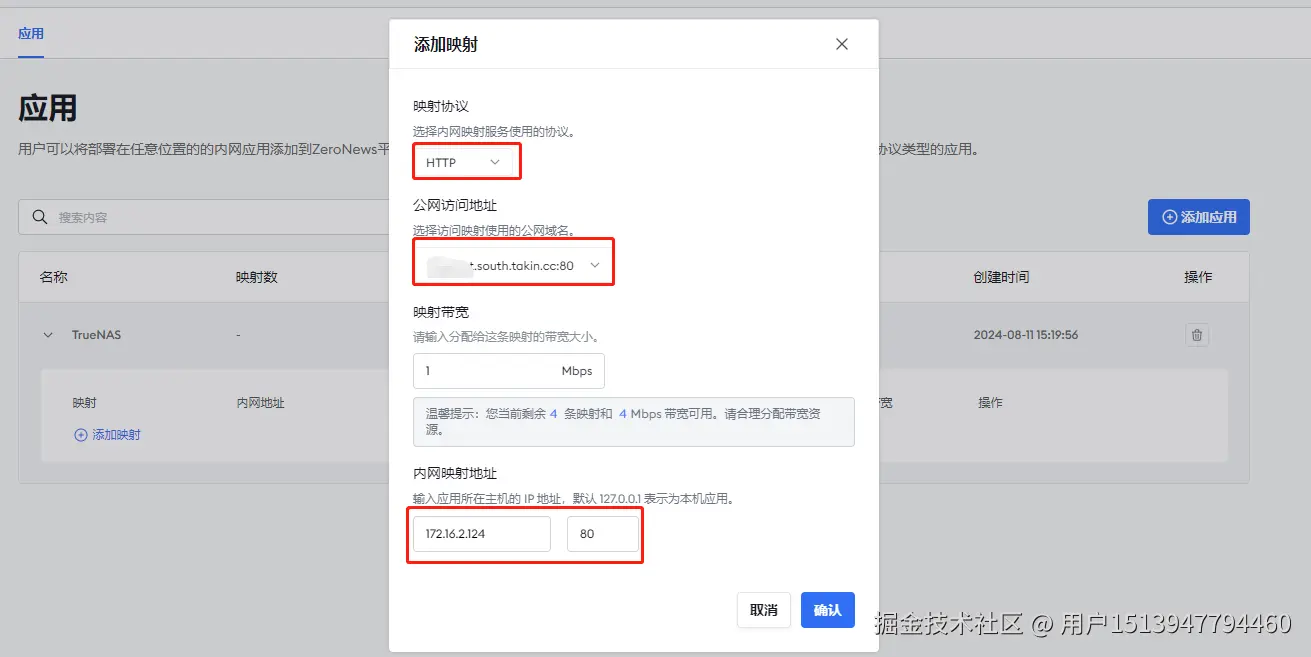1311x657 pixels.
Task: Click the creation time 2024-08-11 15:19:56
Action: pos(1026,335)
